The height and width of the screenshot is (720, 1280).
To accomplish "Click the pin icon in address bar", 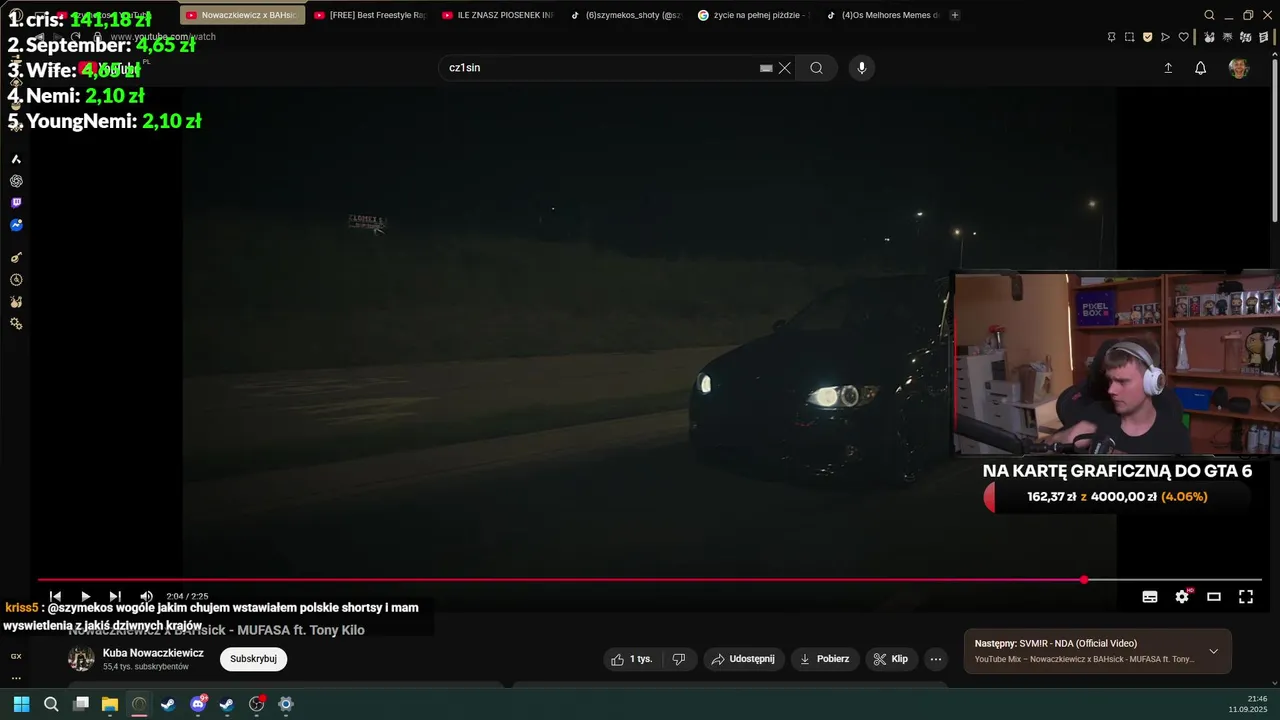I will 1111,37.
